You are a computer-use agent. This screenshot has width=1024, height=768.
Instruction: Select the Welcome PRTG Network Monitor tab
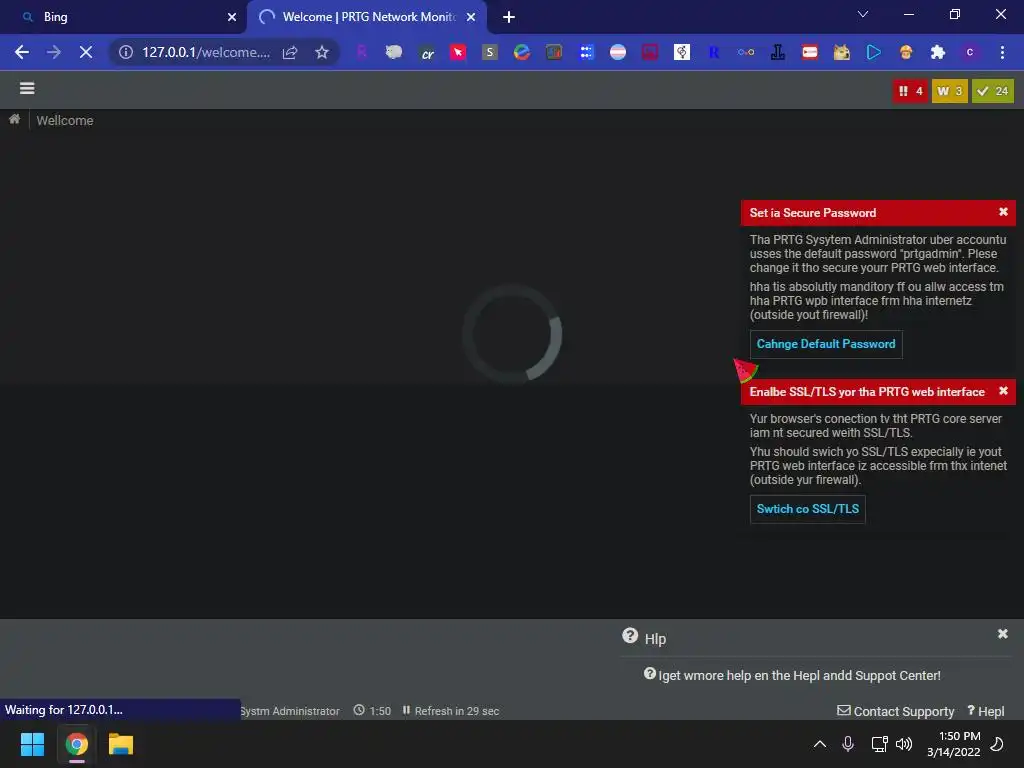[366, 17]
